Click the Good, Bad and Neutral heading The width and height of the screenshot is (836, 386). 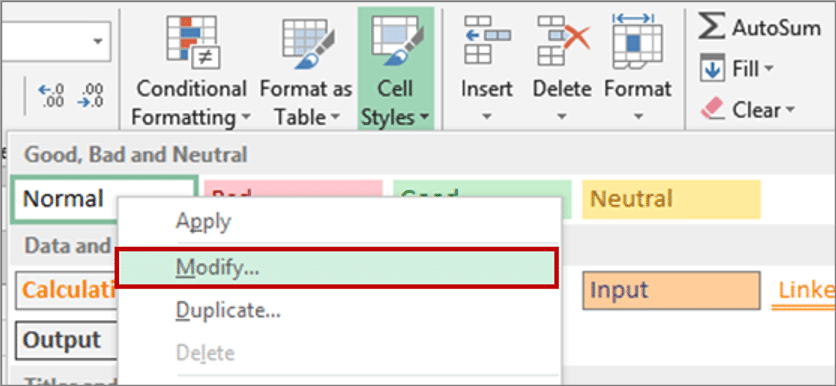[x=136, y=155]
